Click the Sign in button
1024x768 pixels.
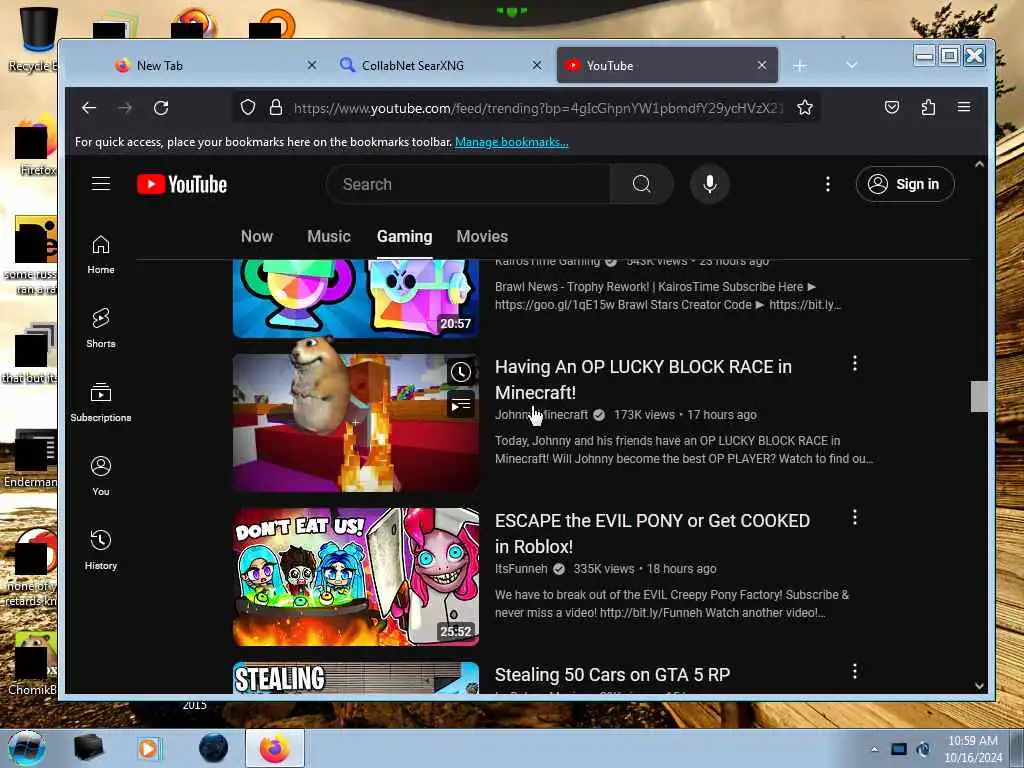click(x=904, y=184)
